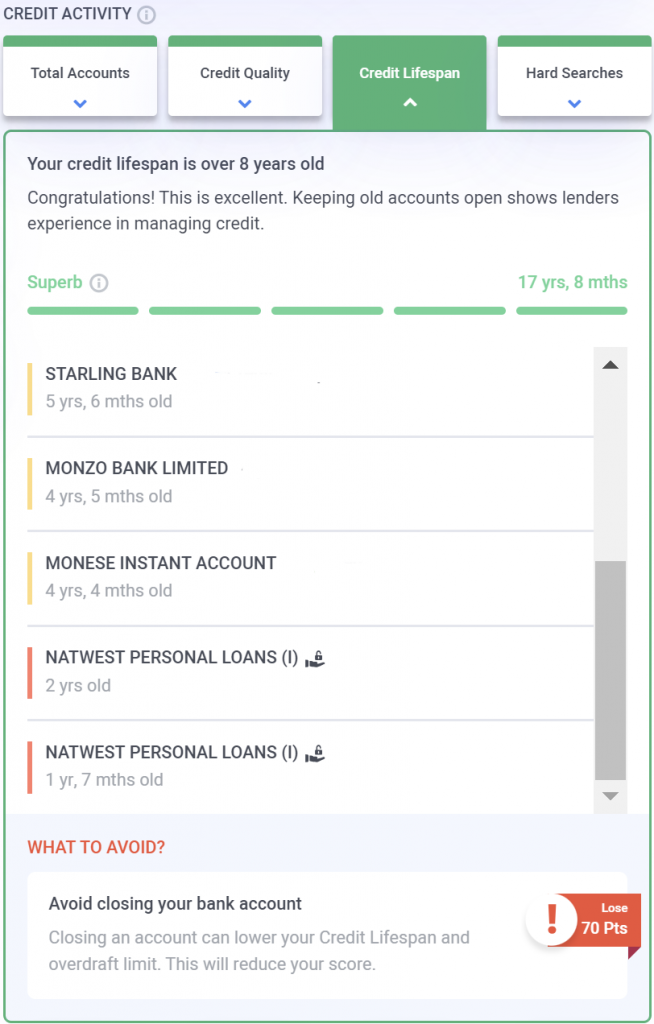The image size is (654, 1024).
Task: Open the Hard Searches tab
Action: 574,74
